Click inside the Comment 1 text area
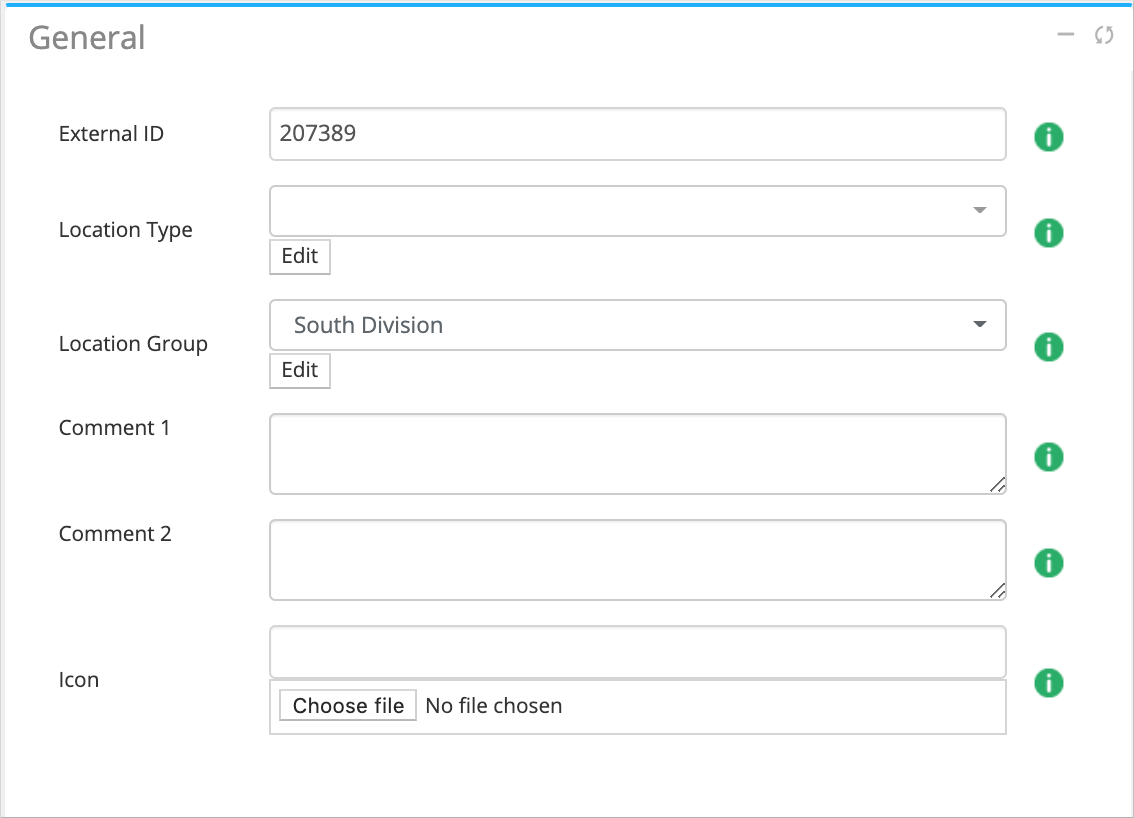Screen dimensions: 1134x818 click(x=637, y=454)
